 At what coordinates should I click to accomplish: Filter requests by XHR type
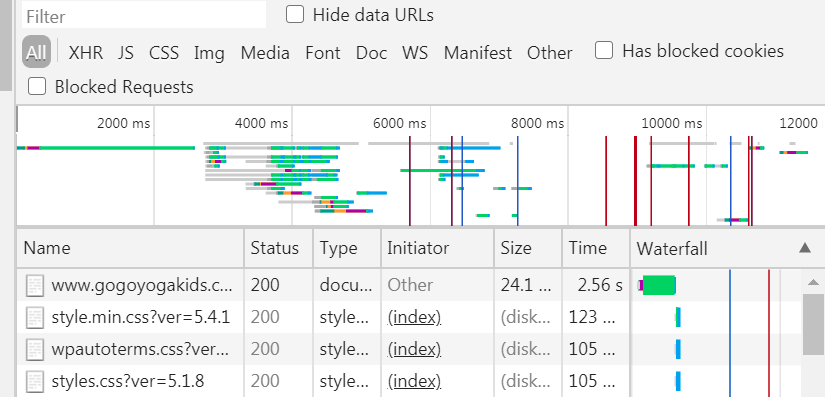click(86, 53)
